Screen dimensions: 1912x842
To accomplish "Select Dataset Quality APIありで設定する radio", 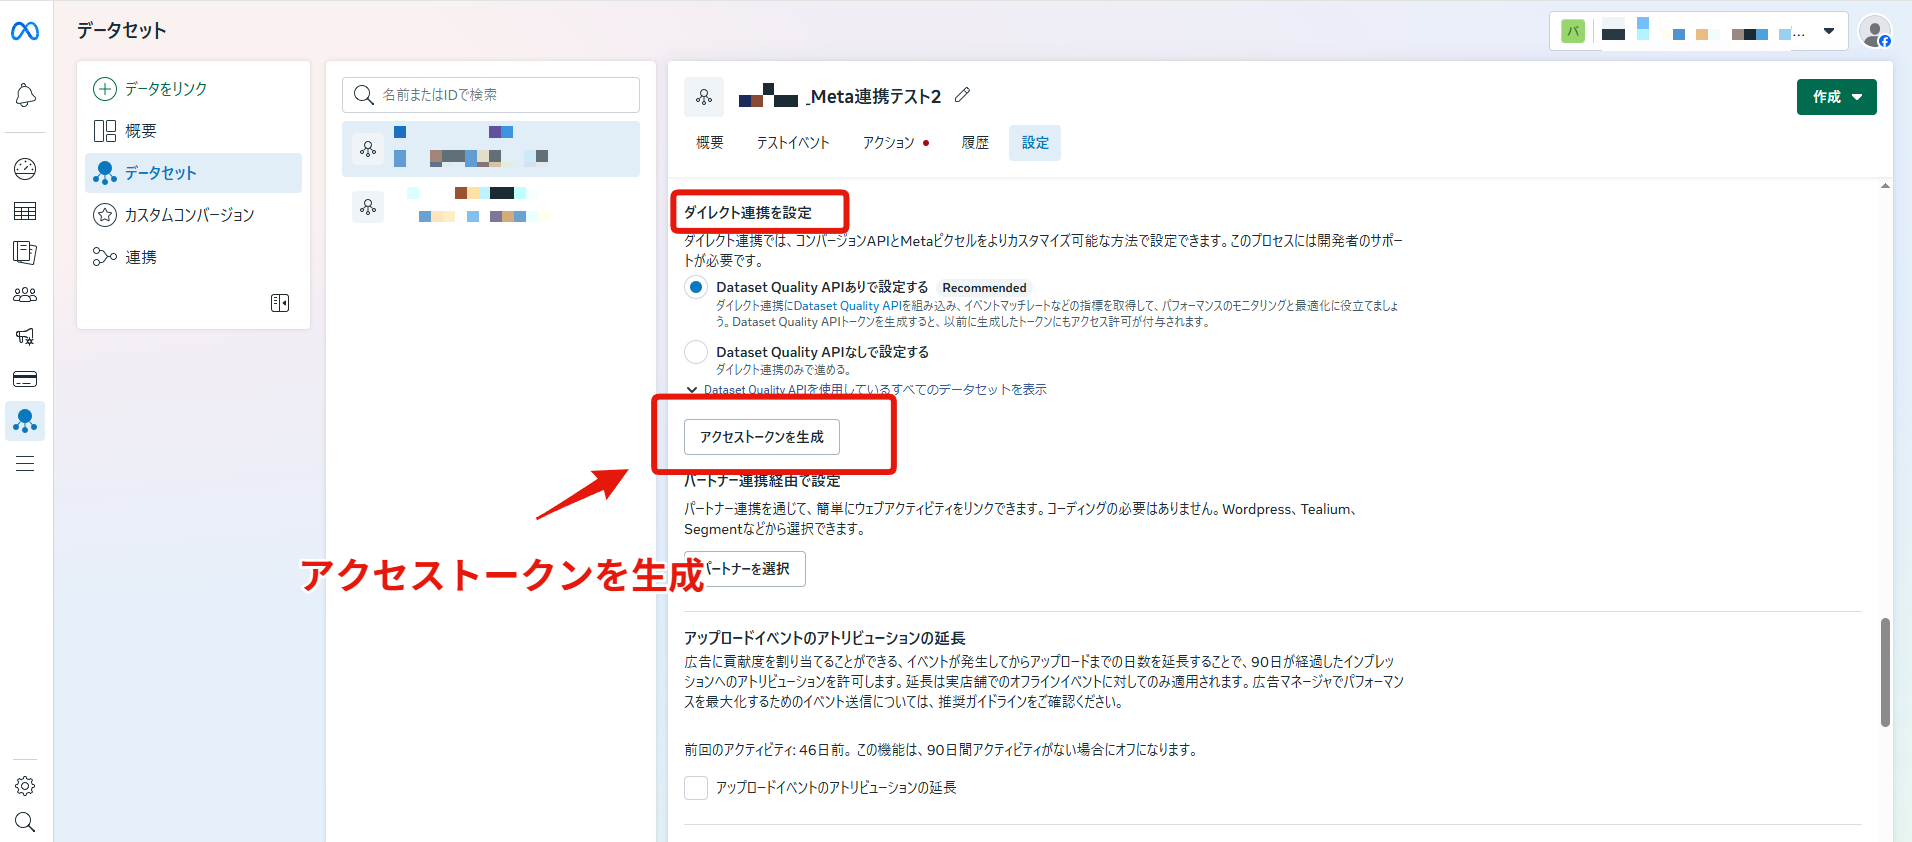I will coord(696,287).
